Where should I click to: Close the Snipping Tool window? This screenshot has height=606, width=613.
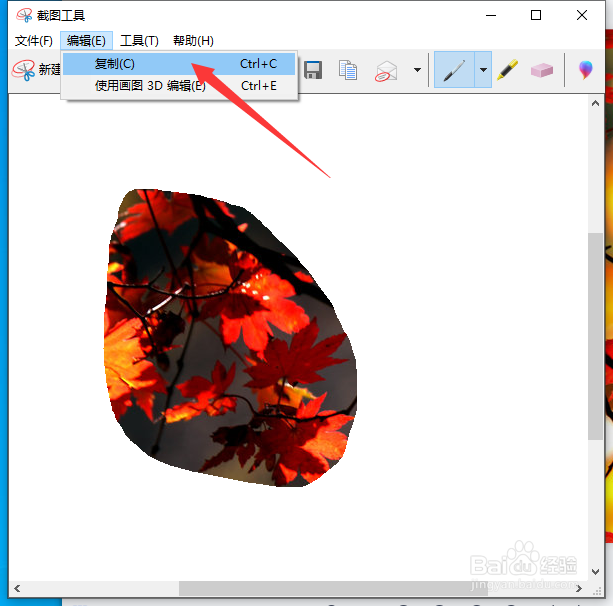(582, 15)
